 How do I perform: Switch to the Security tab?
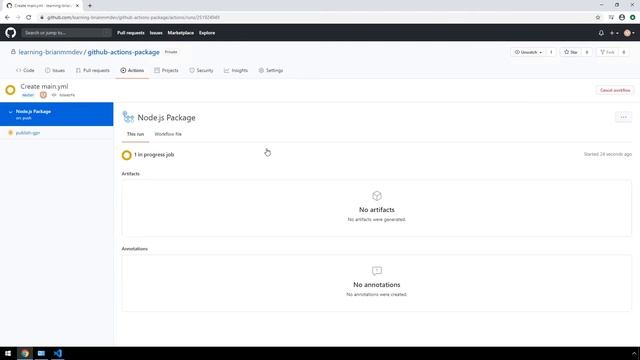tap(201, 70)
